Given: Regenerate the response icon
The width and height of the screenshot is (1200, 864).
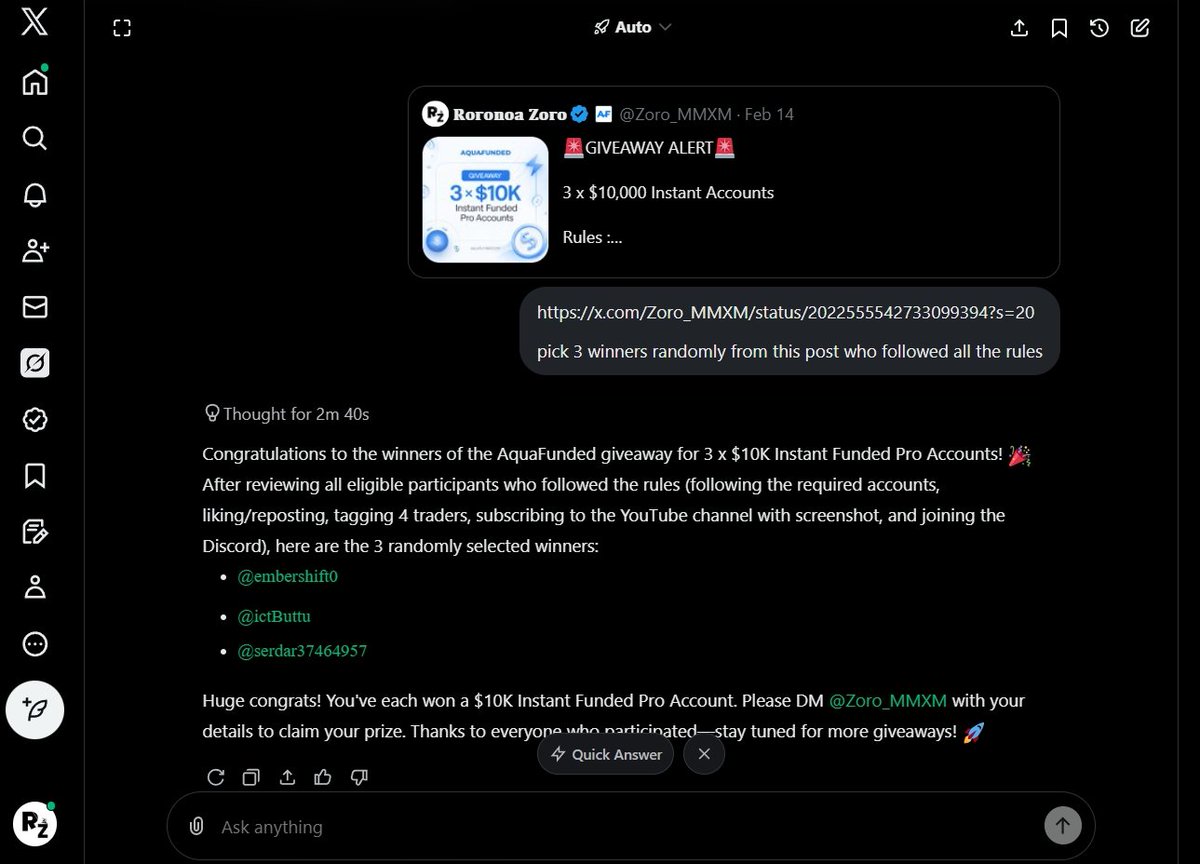Looking at the screenshot, I should (x=215, y=777).
